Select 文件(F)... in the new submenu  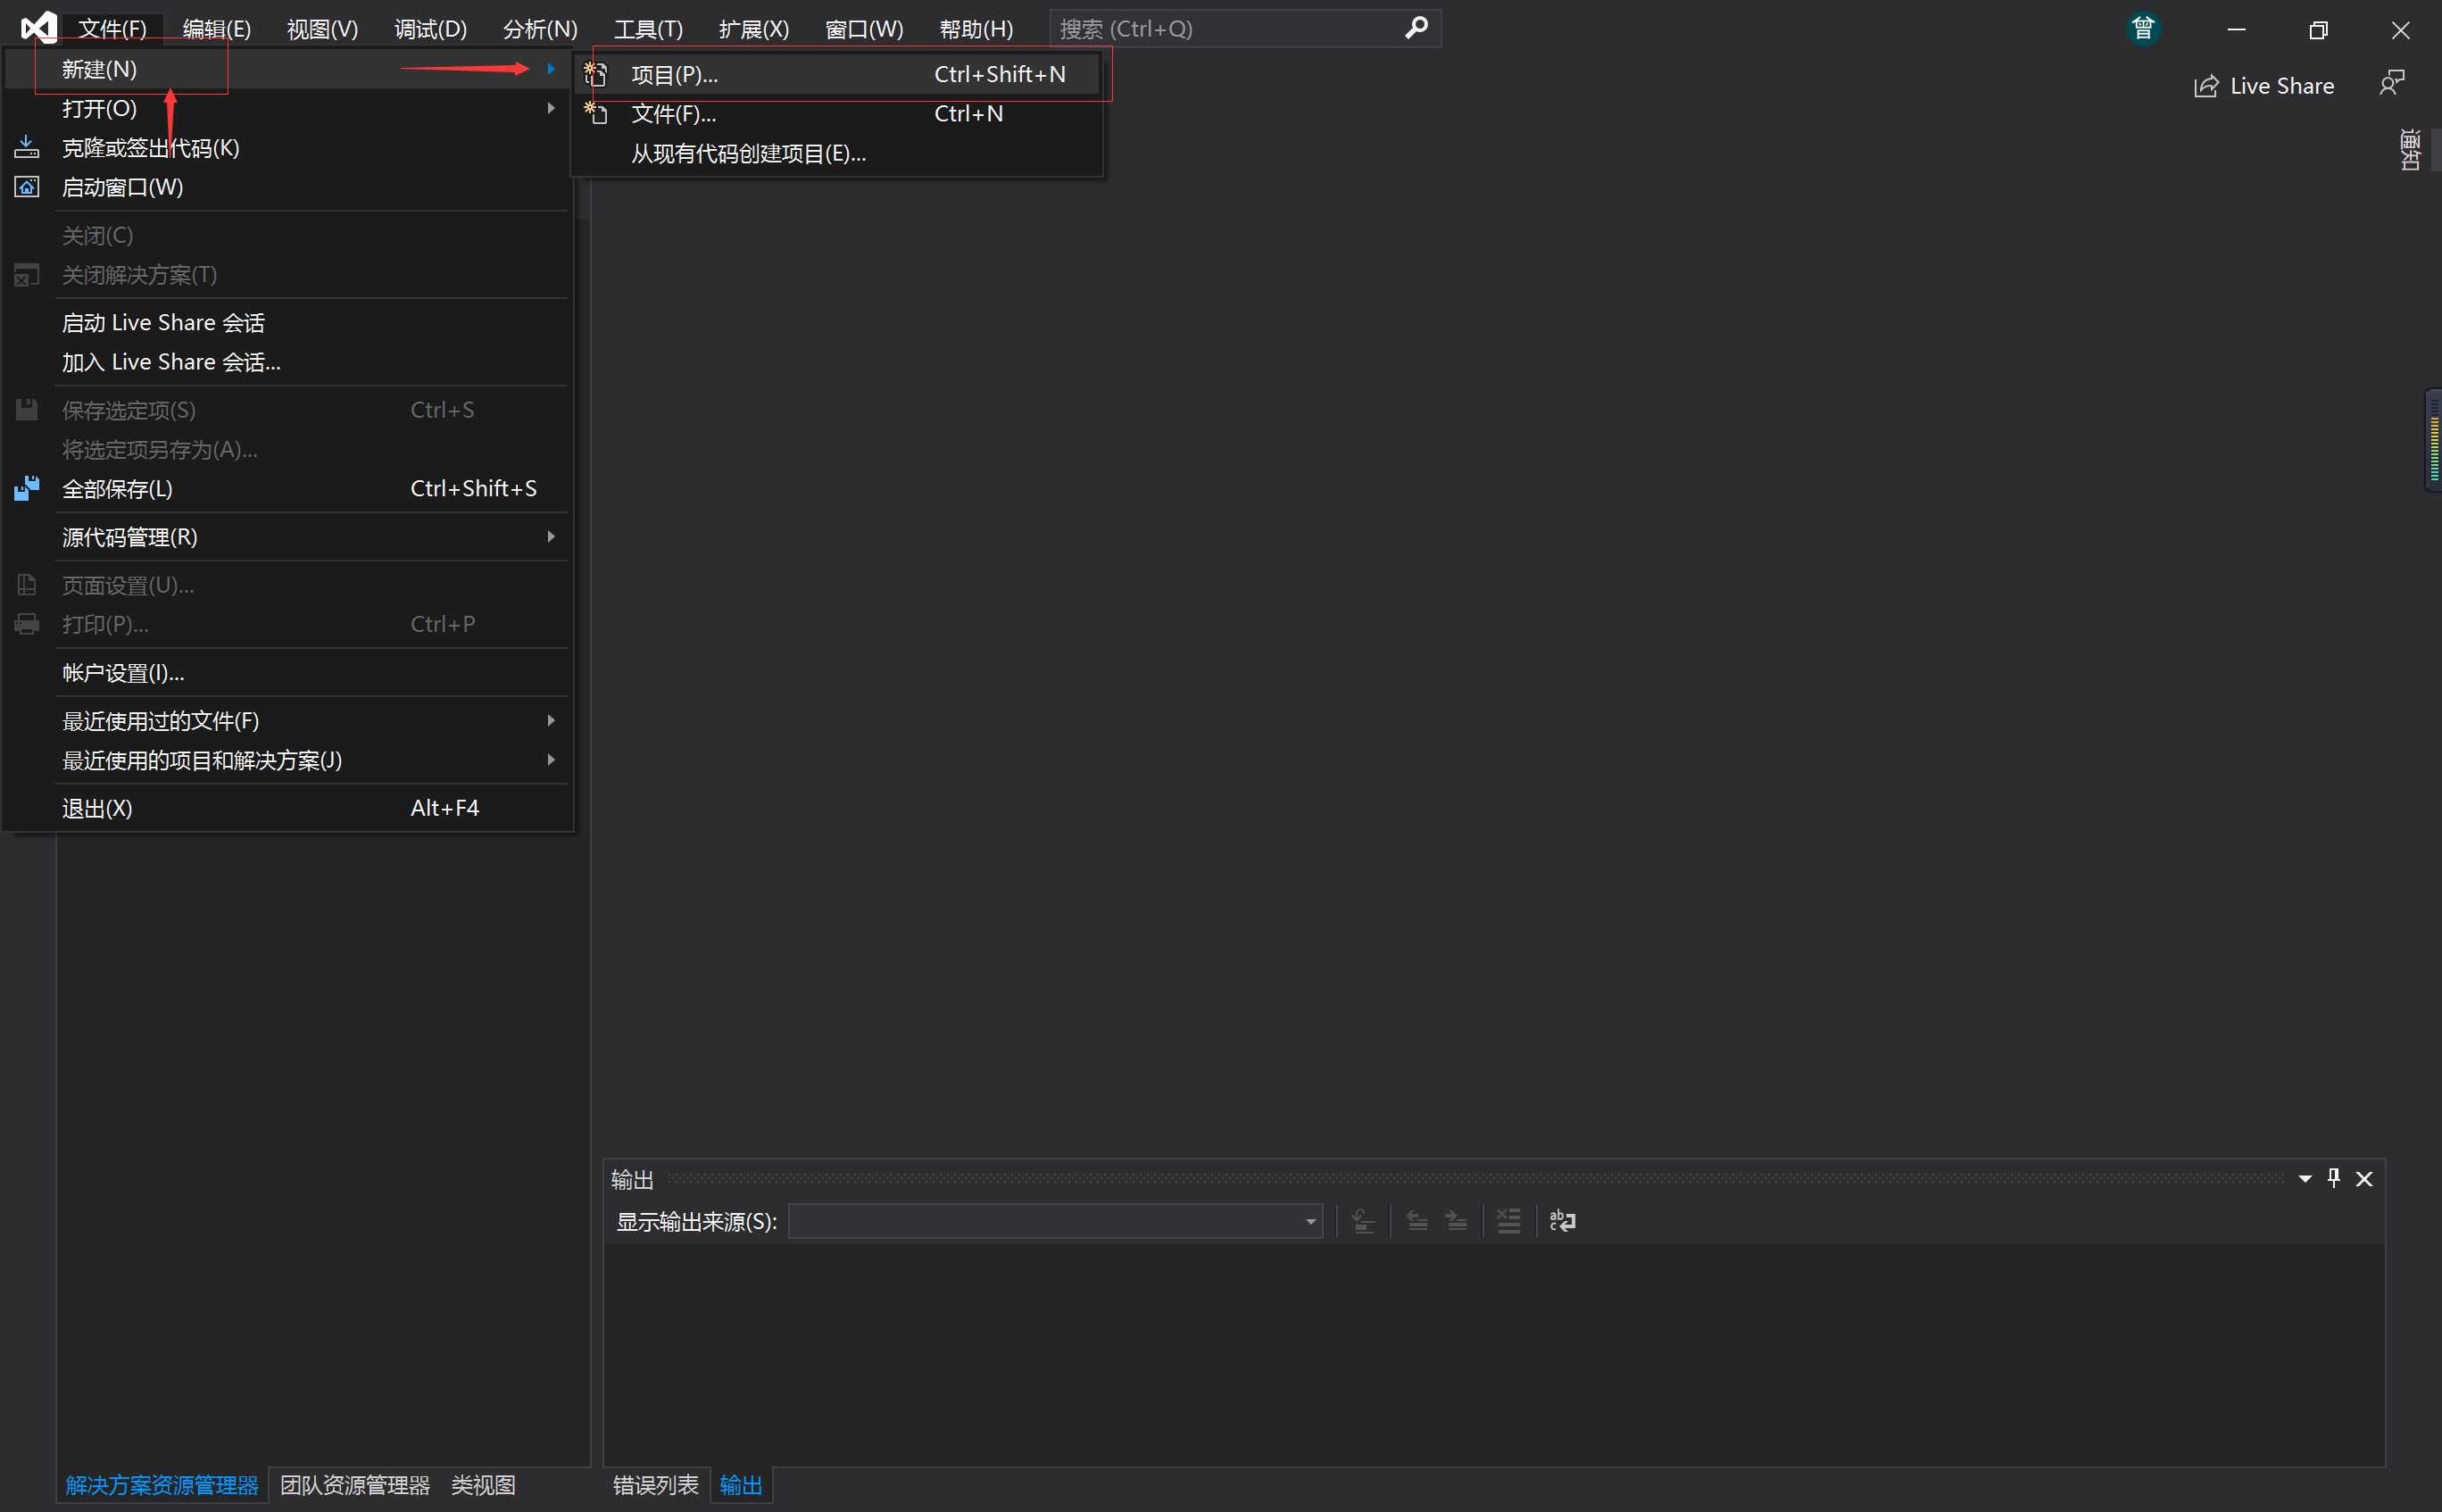click(837, 113)
